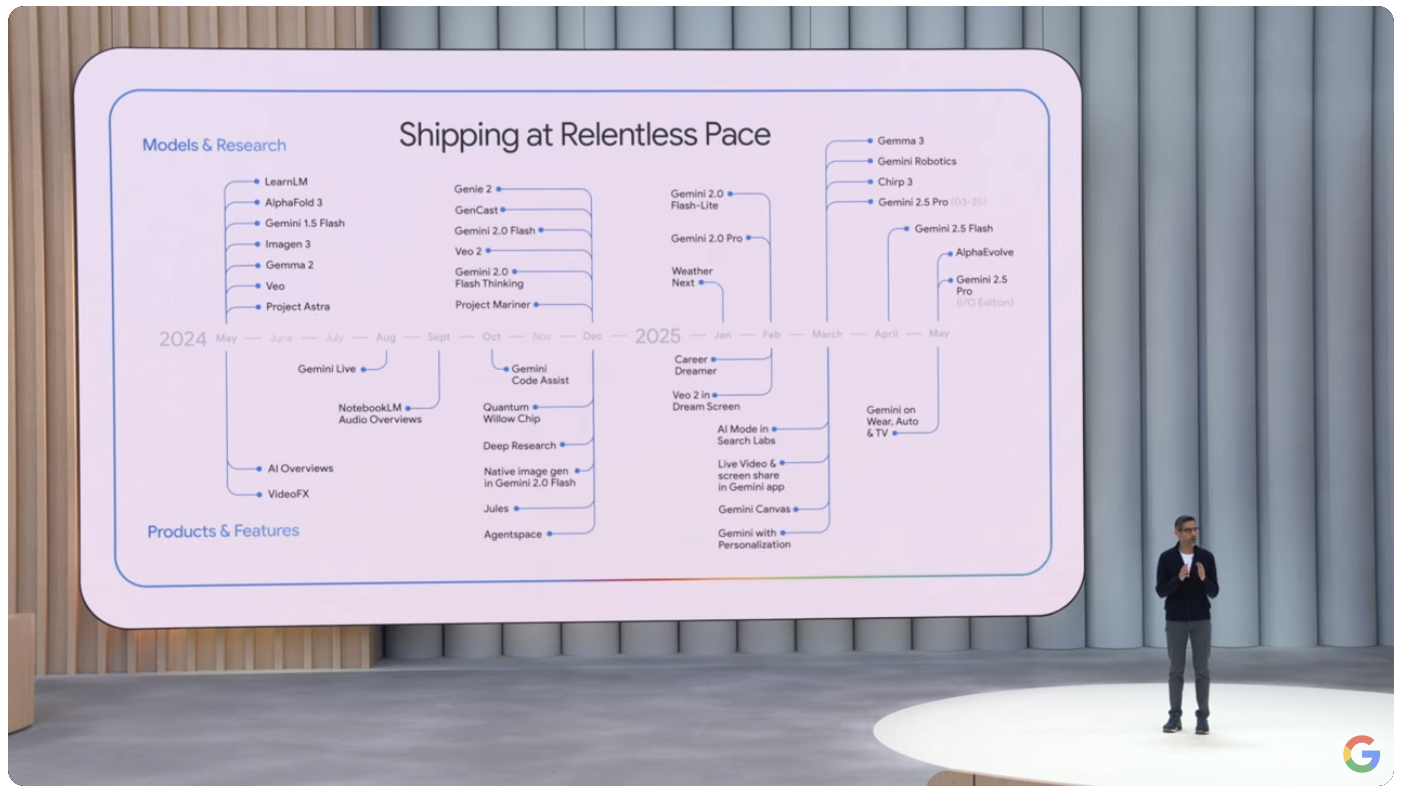Click the 'June' month on the timeline
1409x798 pixels.
click(281, 338)
